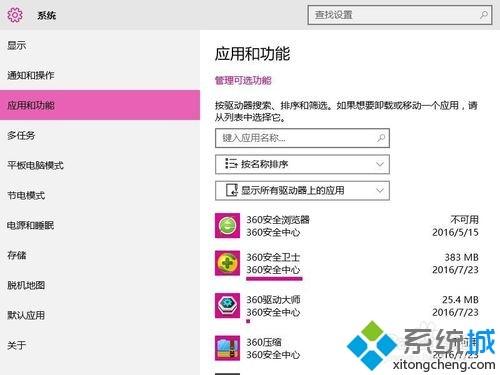This screenshot has width=500, height=375.
Task: Click the 查找设置 search field
Action: [400, 15]
